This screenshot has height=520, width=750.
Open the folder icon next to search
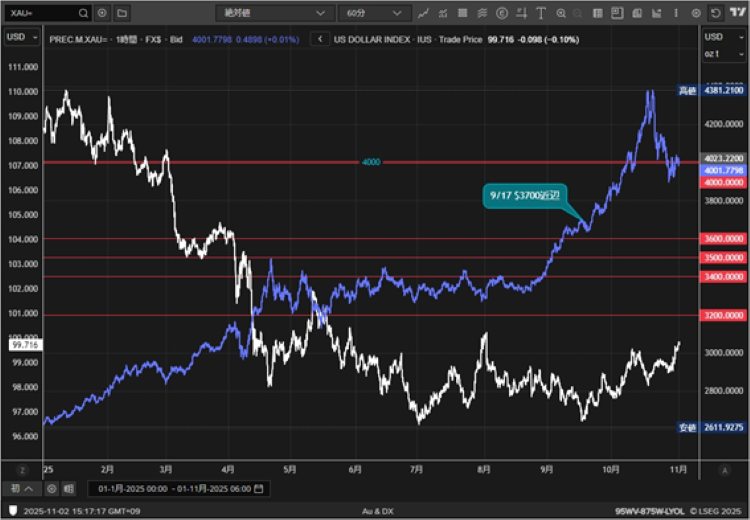coord(121,14)
